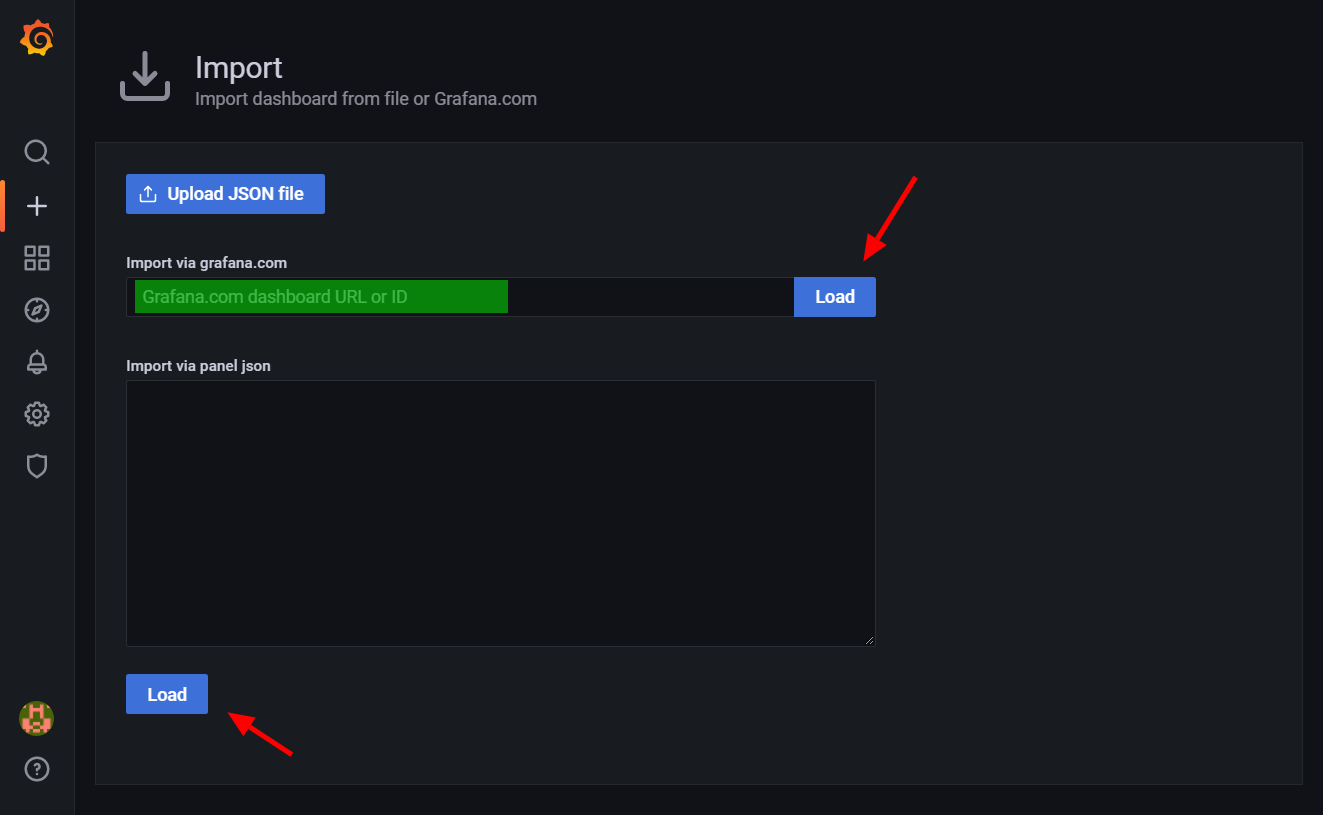Open the Dashboards four-squares sidebar icon
Screen dimensions: 1323x815
(x=37, y=258)
